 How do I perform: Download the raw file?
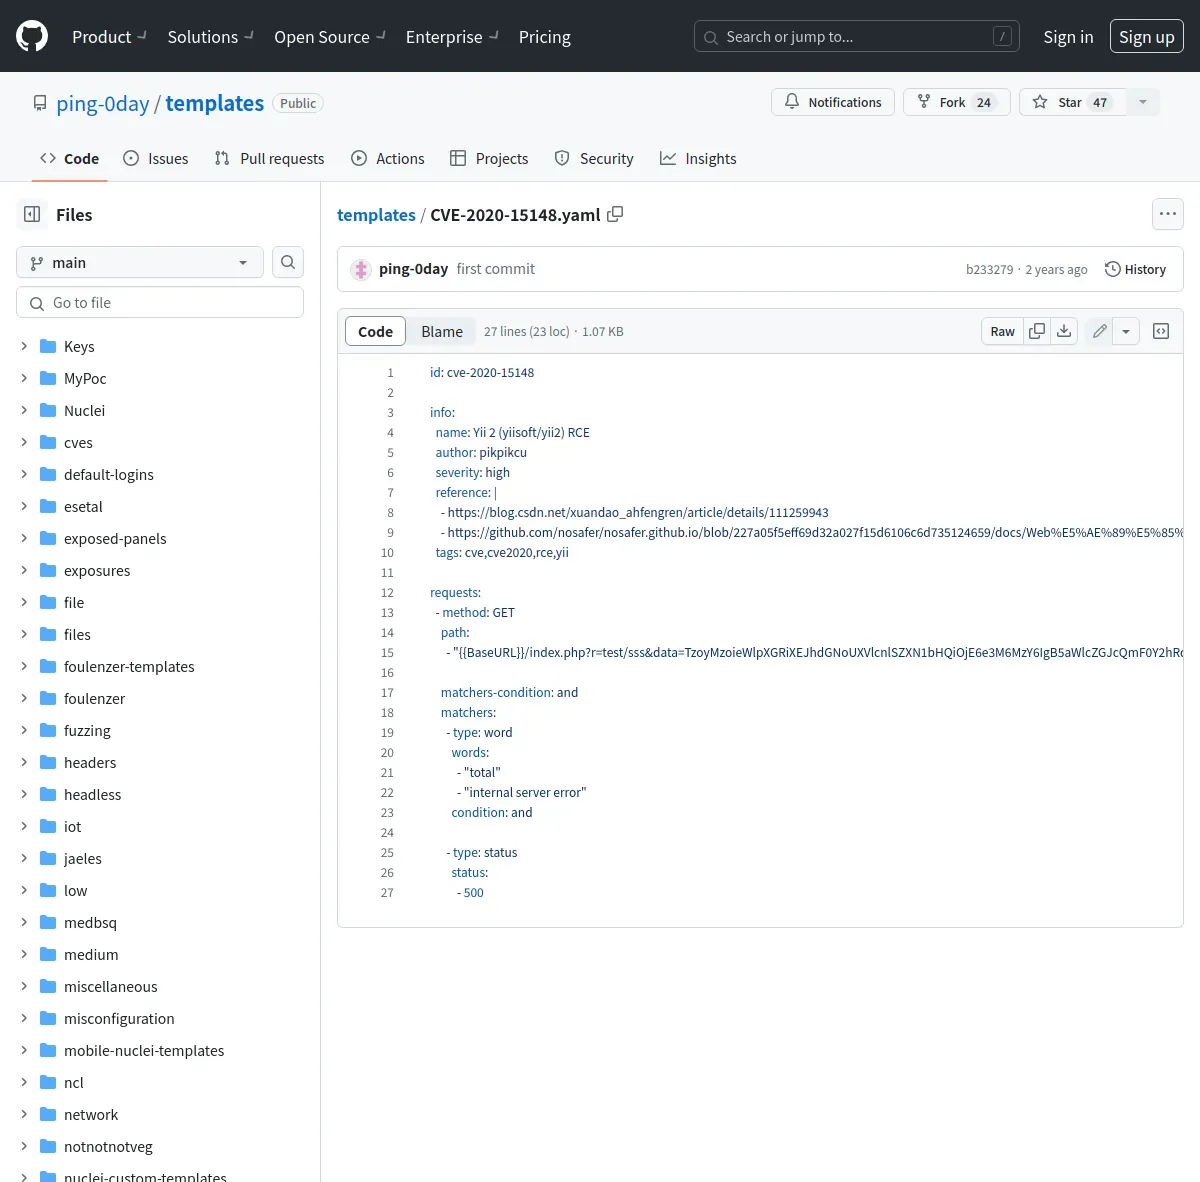point(1064,331)
